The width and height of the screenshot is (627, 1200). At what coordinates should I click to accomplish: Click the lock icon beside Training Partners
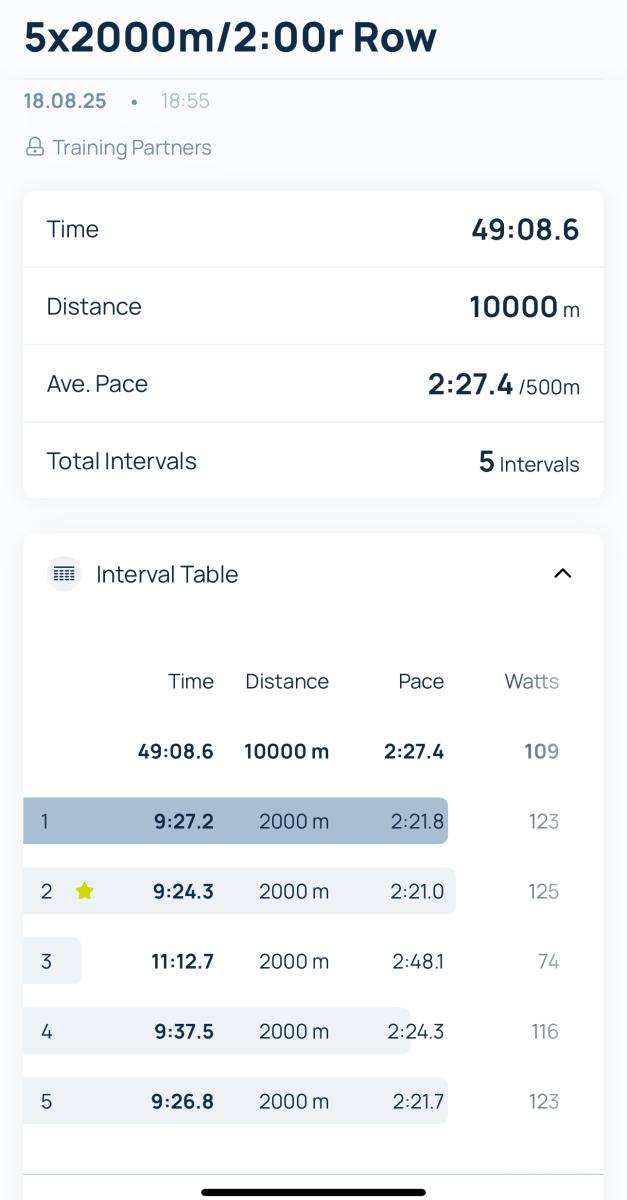click(35, 148)
